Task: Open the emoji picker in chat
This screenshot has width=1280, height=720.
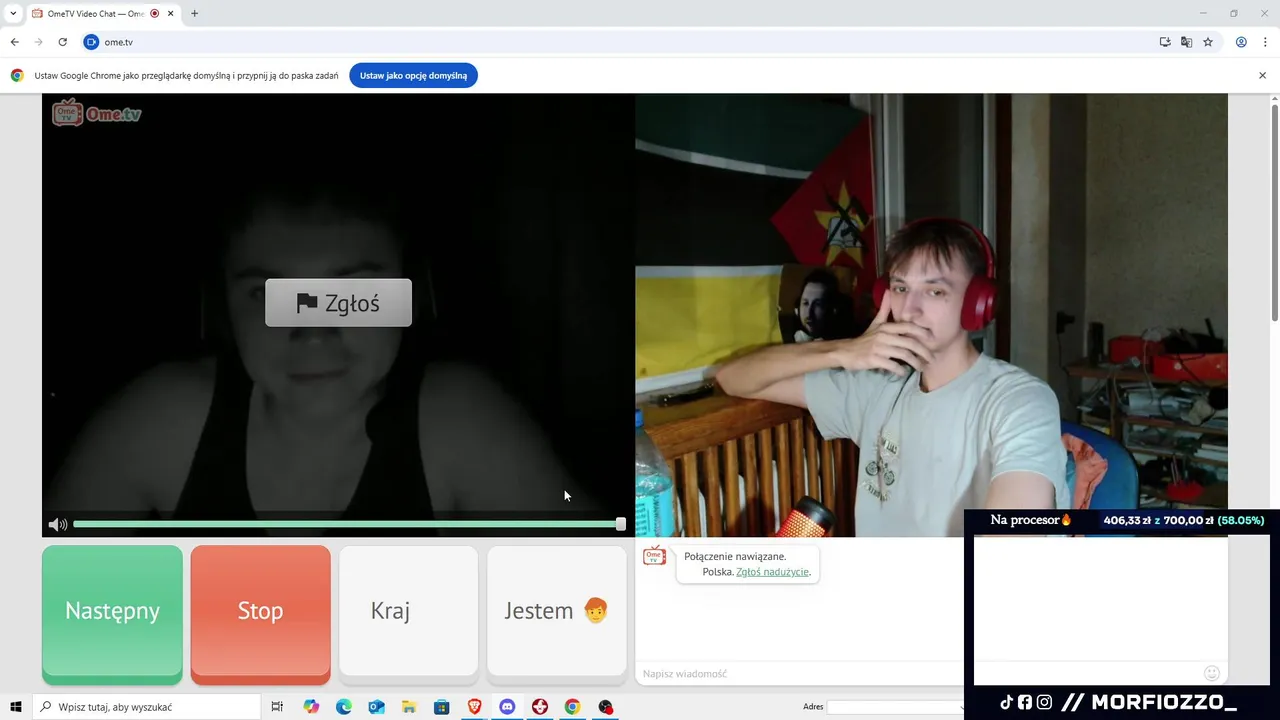Action: [x=1212, y=673]
